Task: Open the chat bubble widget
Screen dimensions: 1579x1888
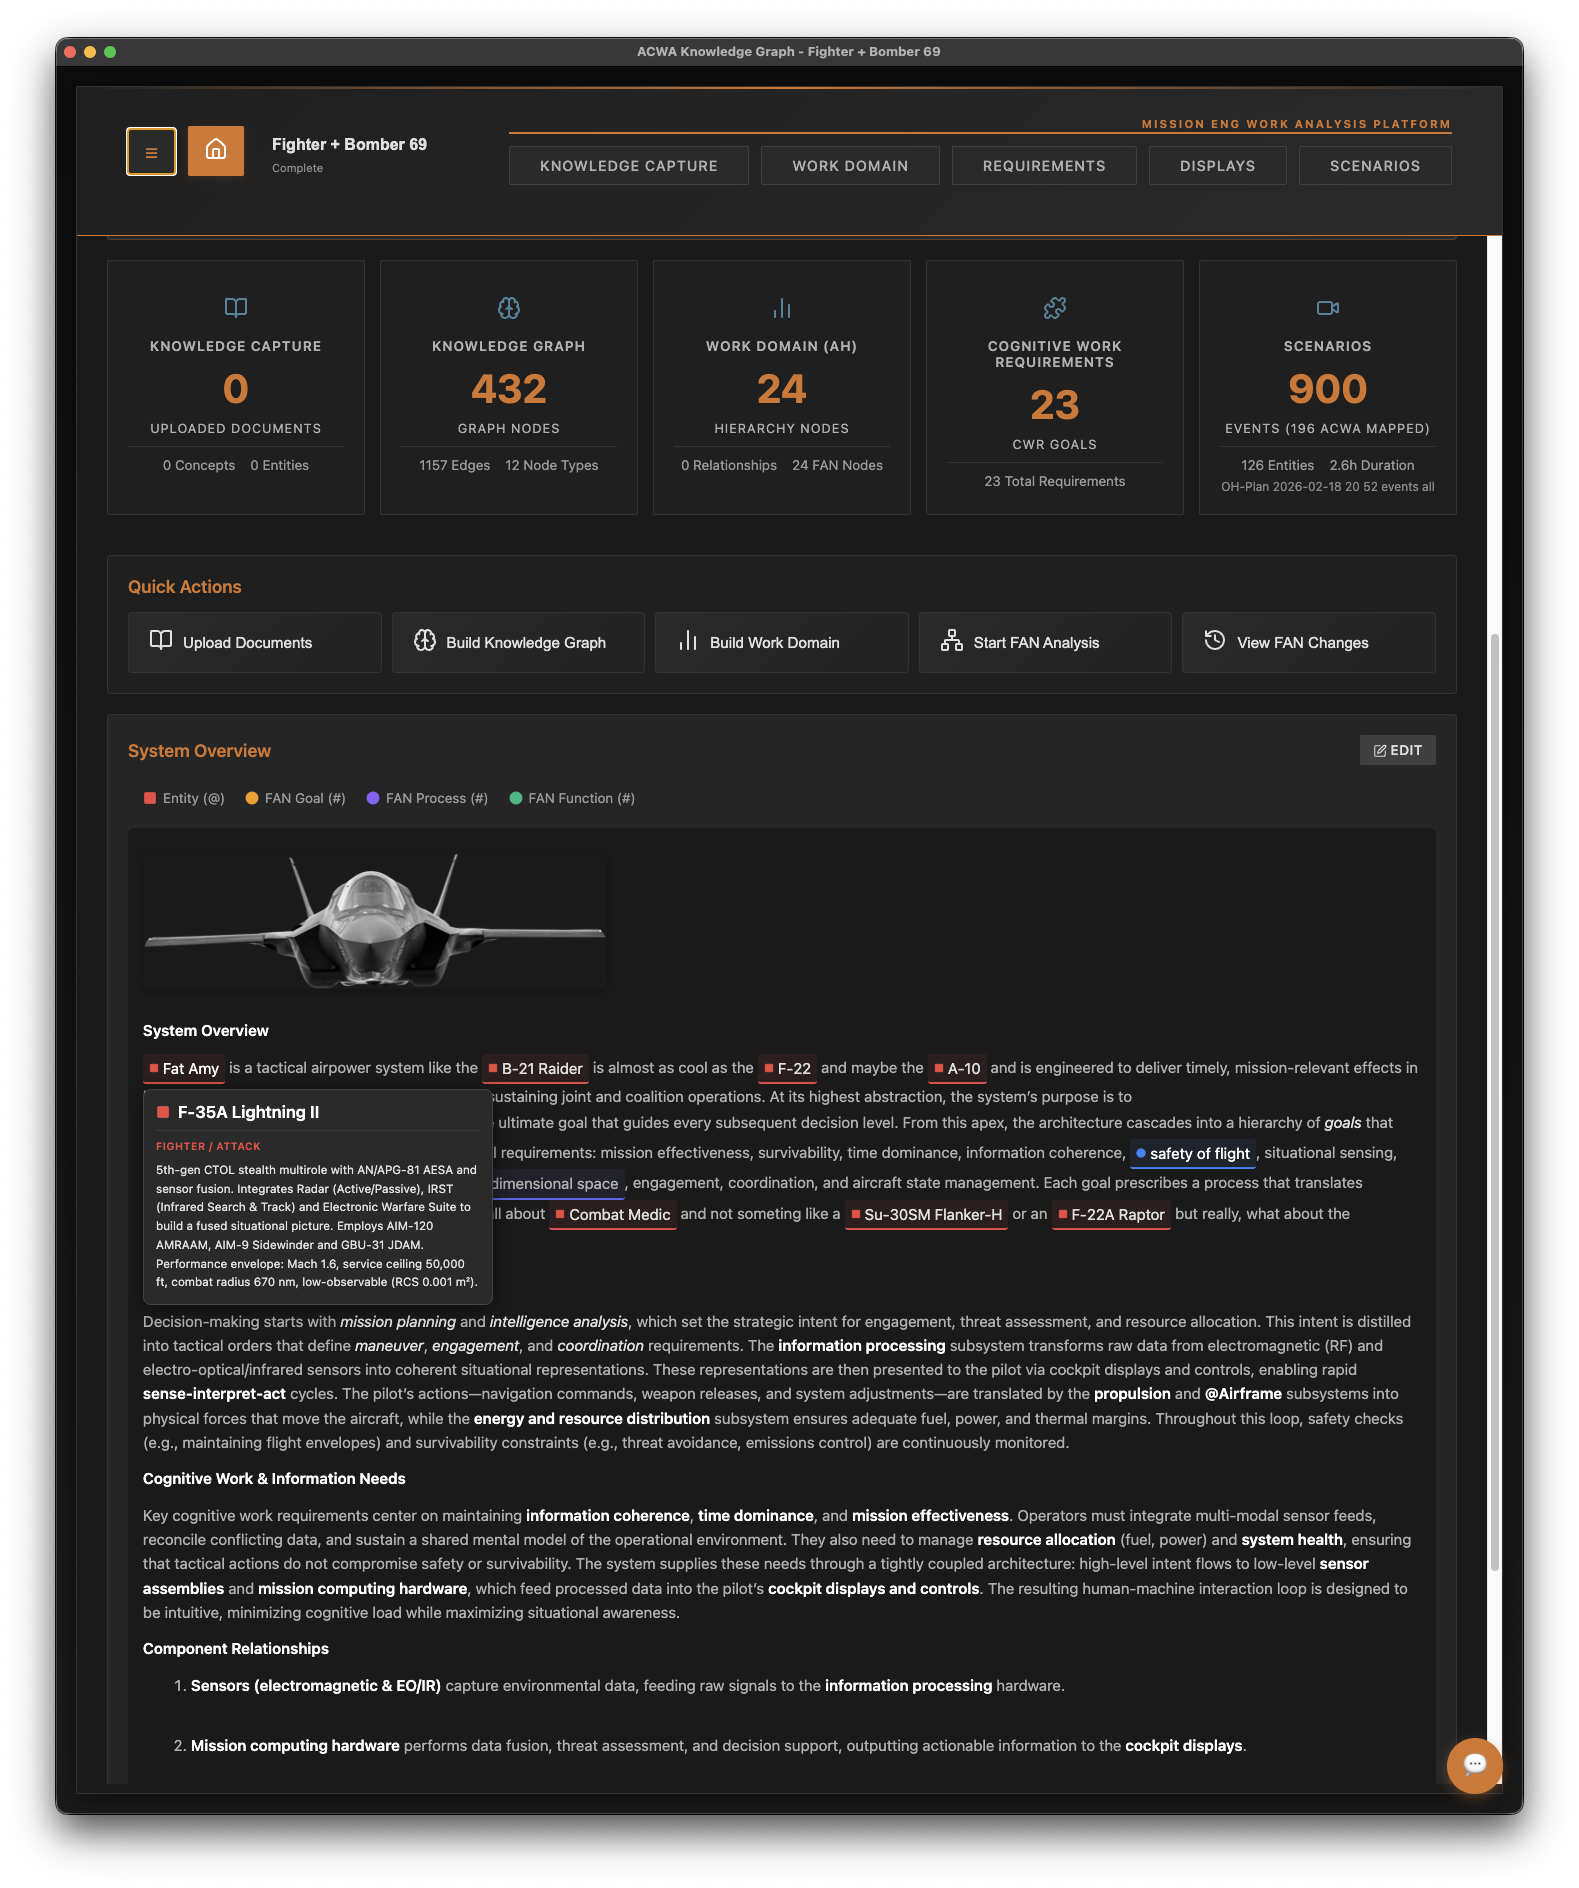Action: coord(1474,1765)
